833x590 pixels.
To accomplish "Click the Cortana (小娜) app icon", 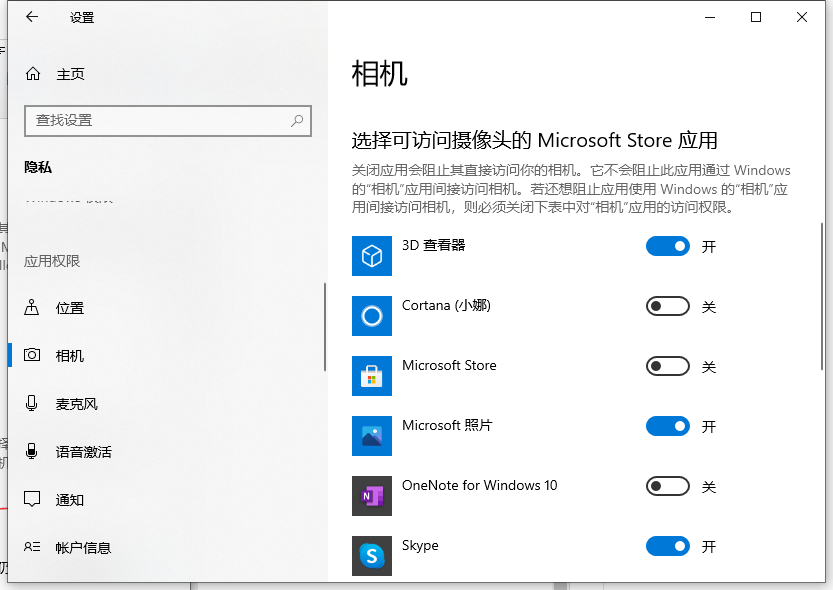I will pos(372,316).
